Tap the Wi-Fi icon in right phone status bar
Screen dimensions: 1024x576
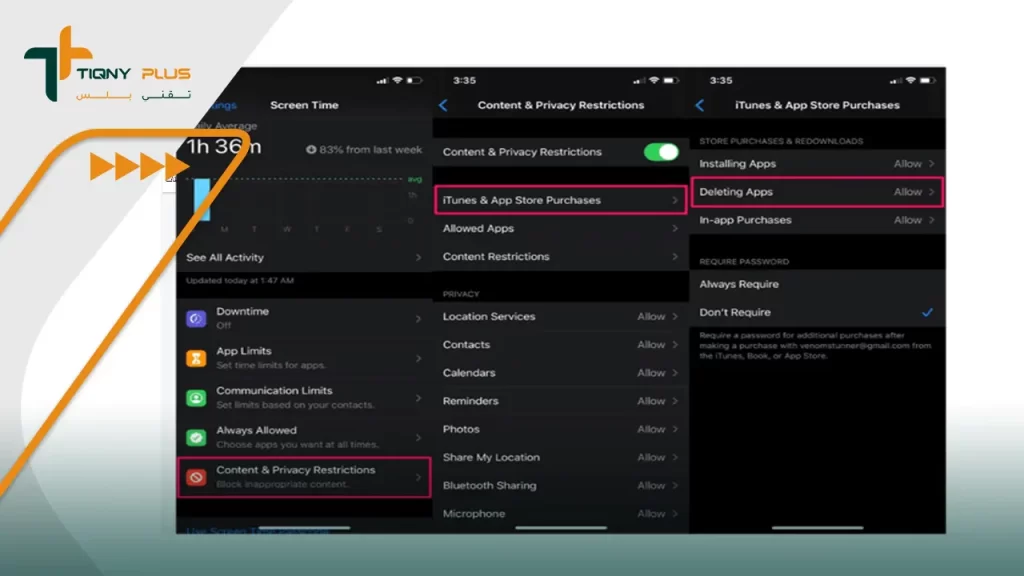point(911,80)
